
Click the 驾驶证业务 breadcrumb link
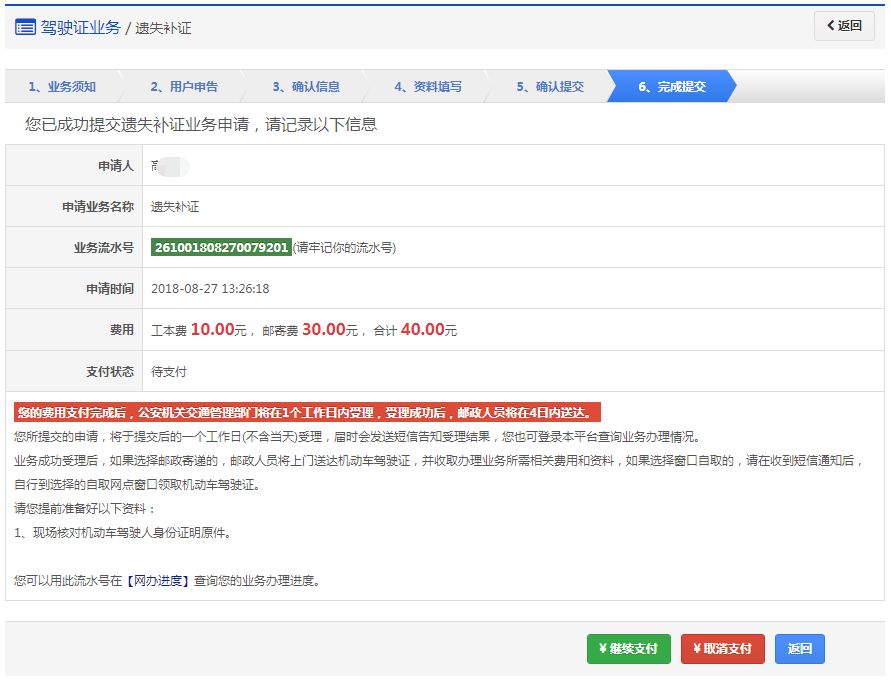[81, 28]
